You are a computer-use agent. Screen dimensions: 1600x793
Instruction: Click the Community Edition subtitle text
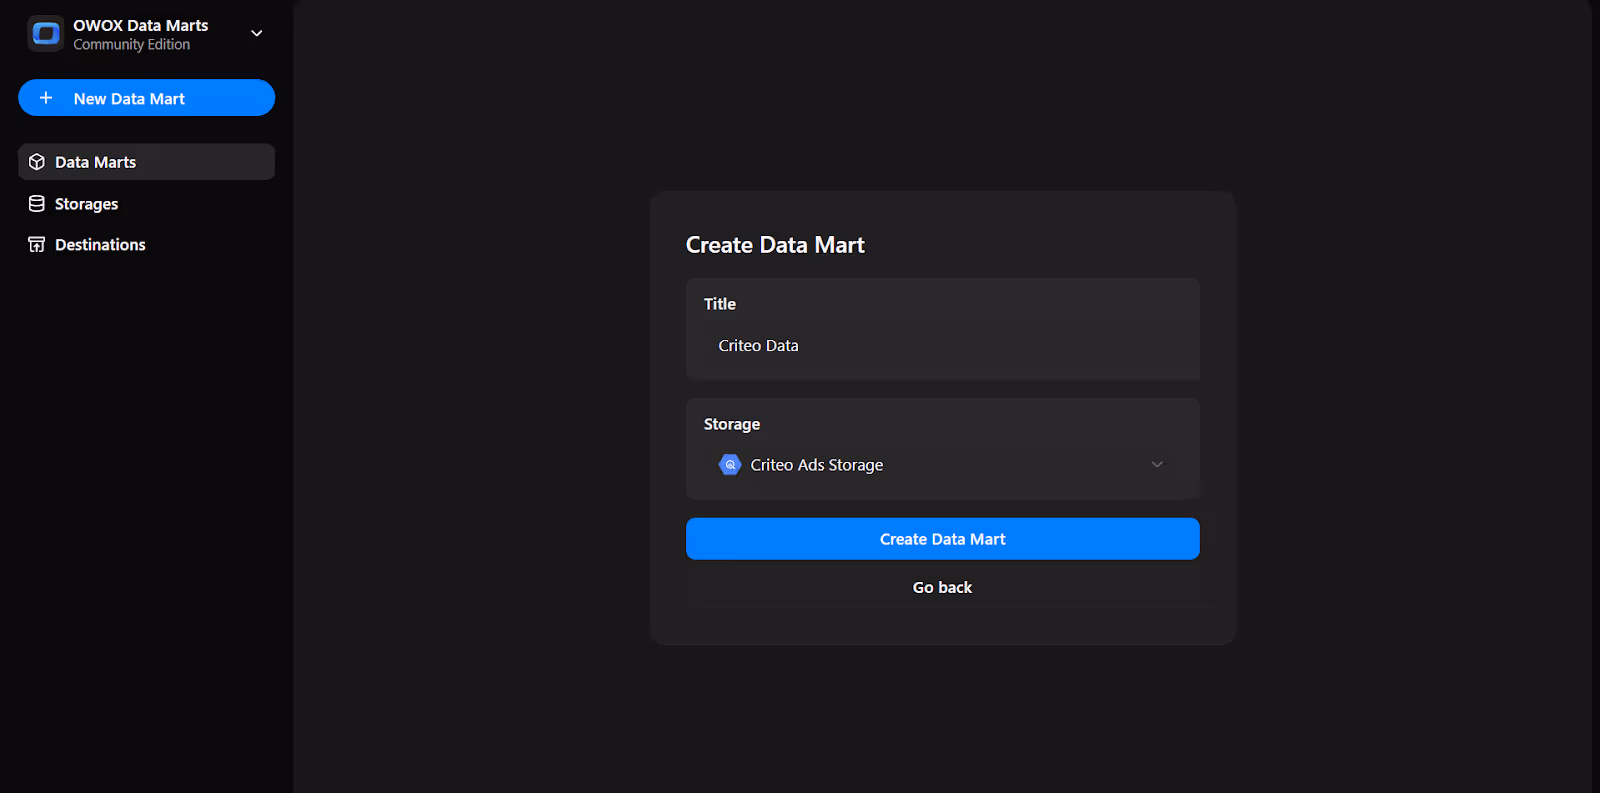pyautogui.click(x=131, y=45)
